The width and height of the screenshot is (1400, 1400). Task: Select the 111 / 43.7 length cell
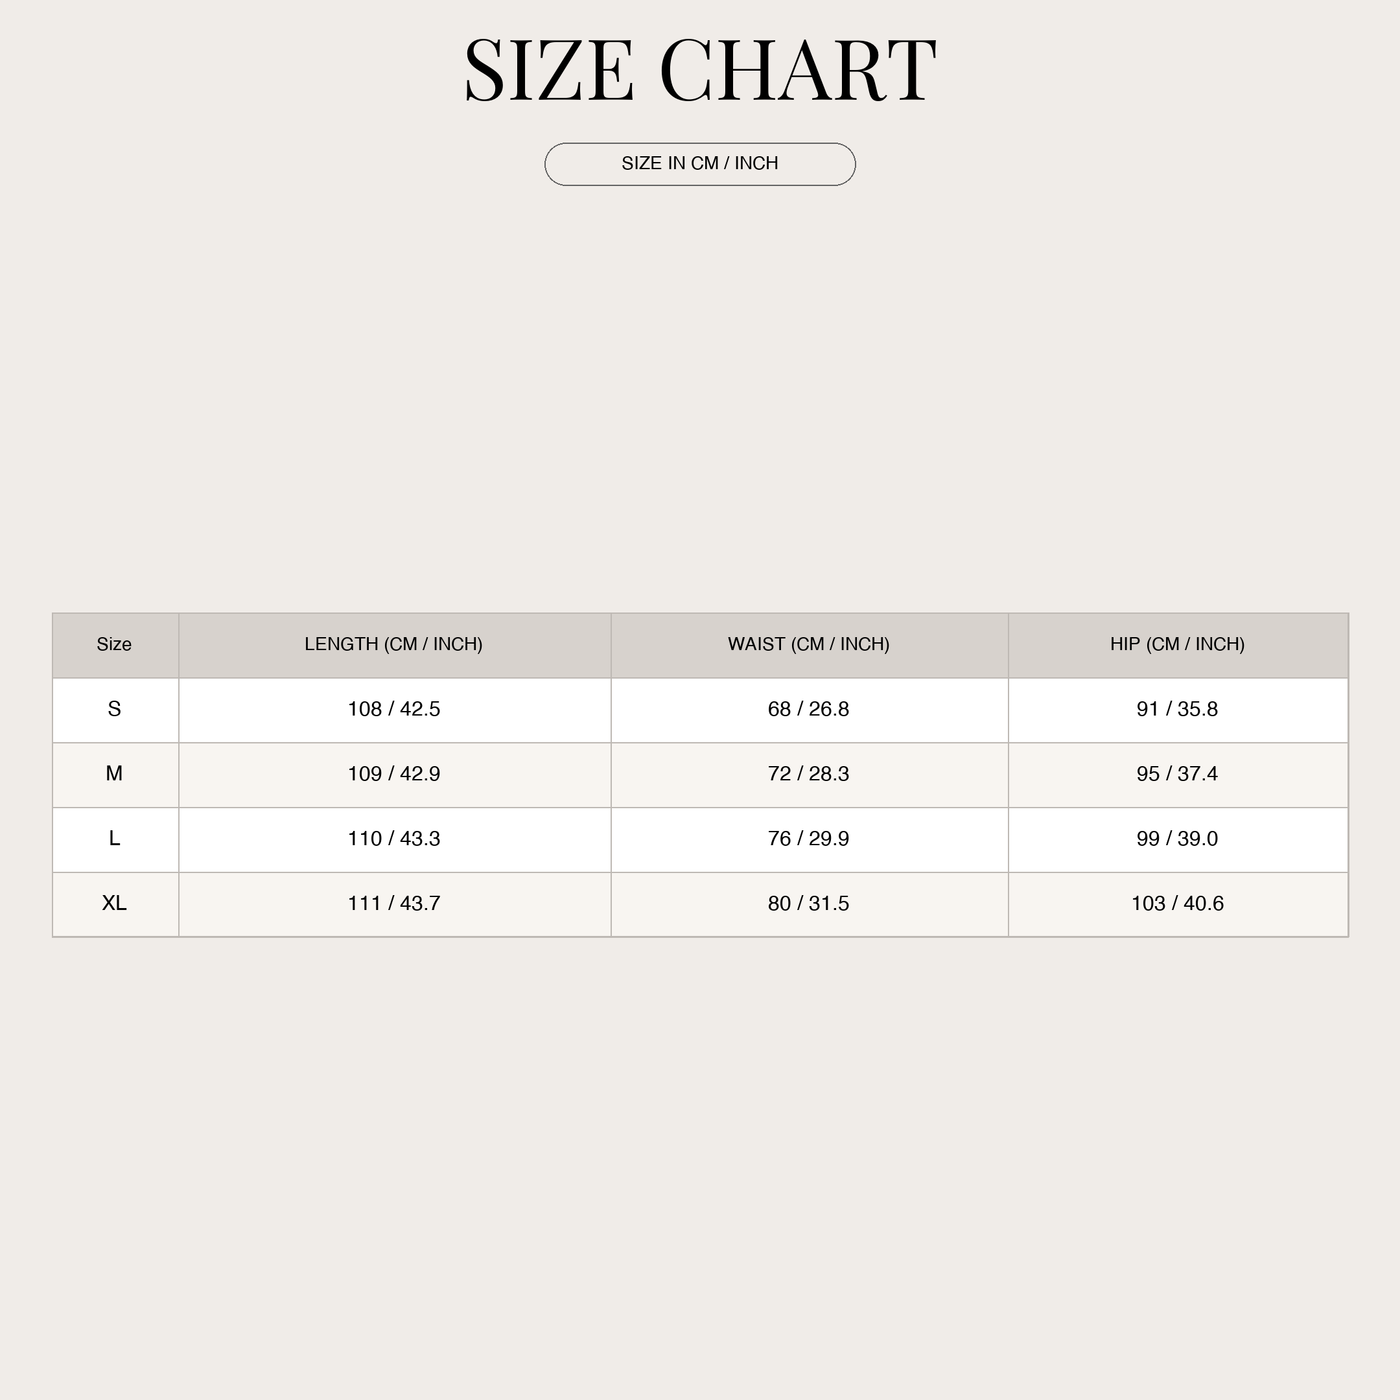(394, 904)
